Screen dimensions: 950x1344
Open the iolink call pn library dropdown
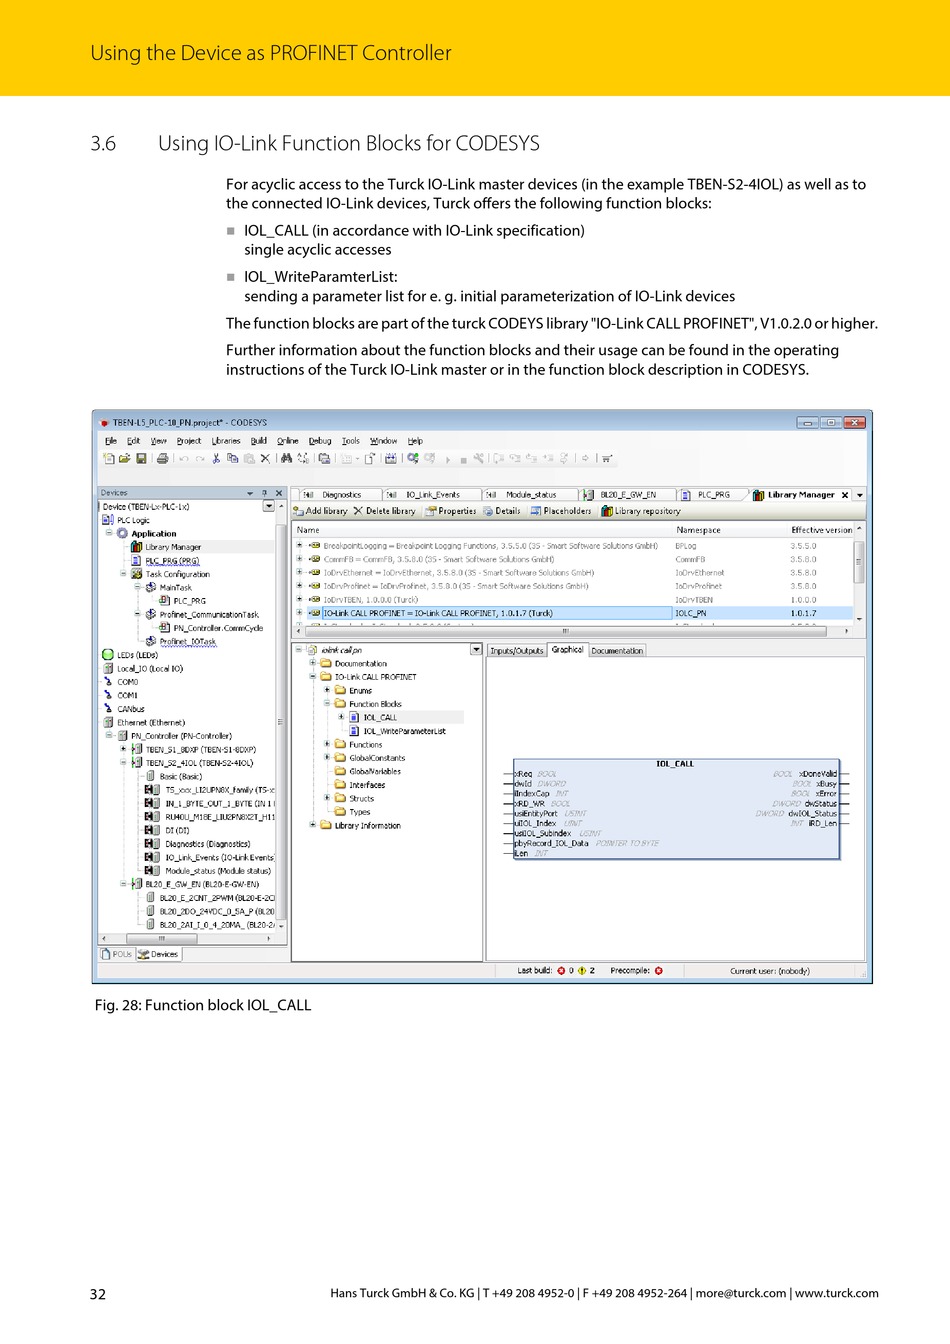coord(476,650)
